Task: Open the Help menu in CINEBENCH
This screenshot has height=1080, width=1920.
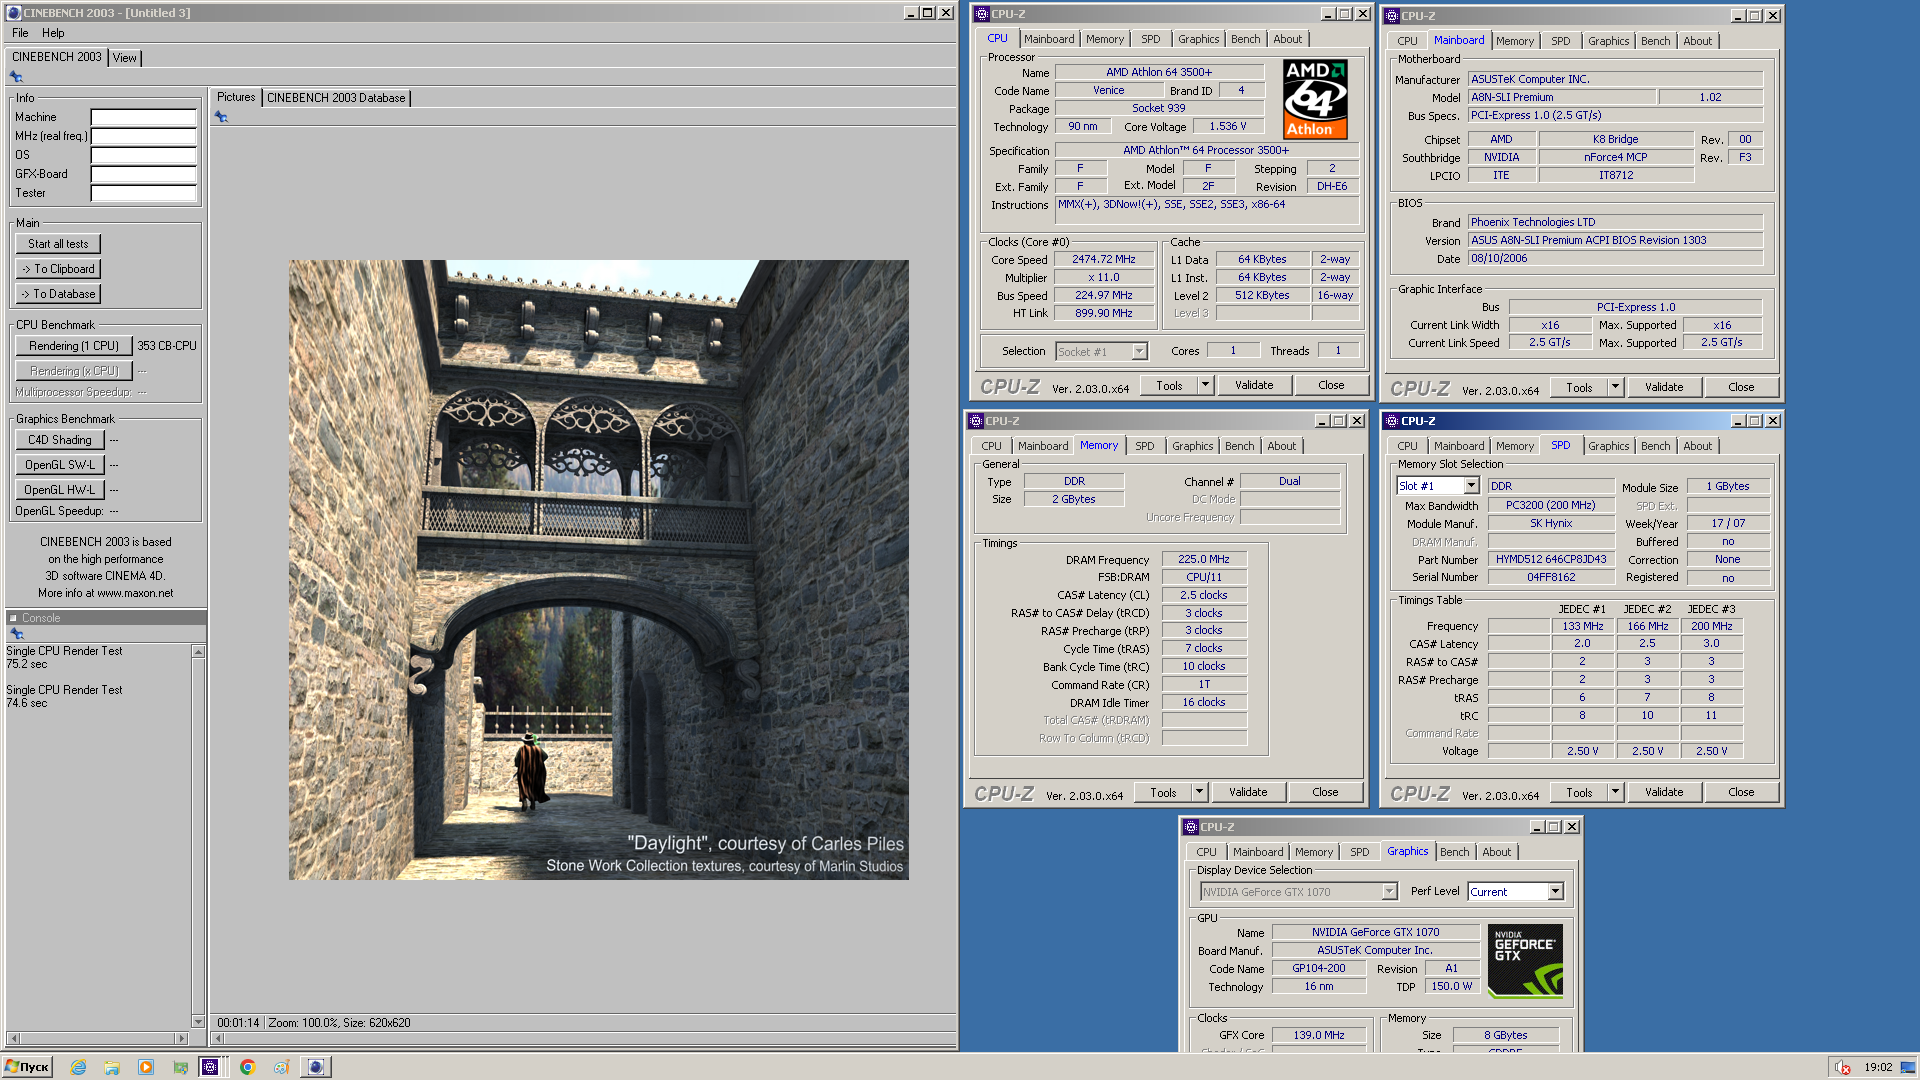Action: click(x=53, y=33)
